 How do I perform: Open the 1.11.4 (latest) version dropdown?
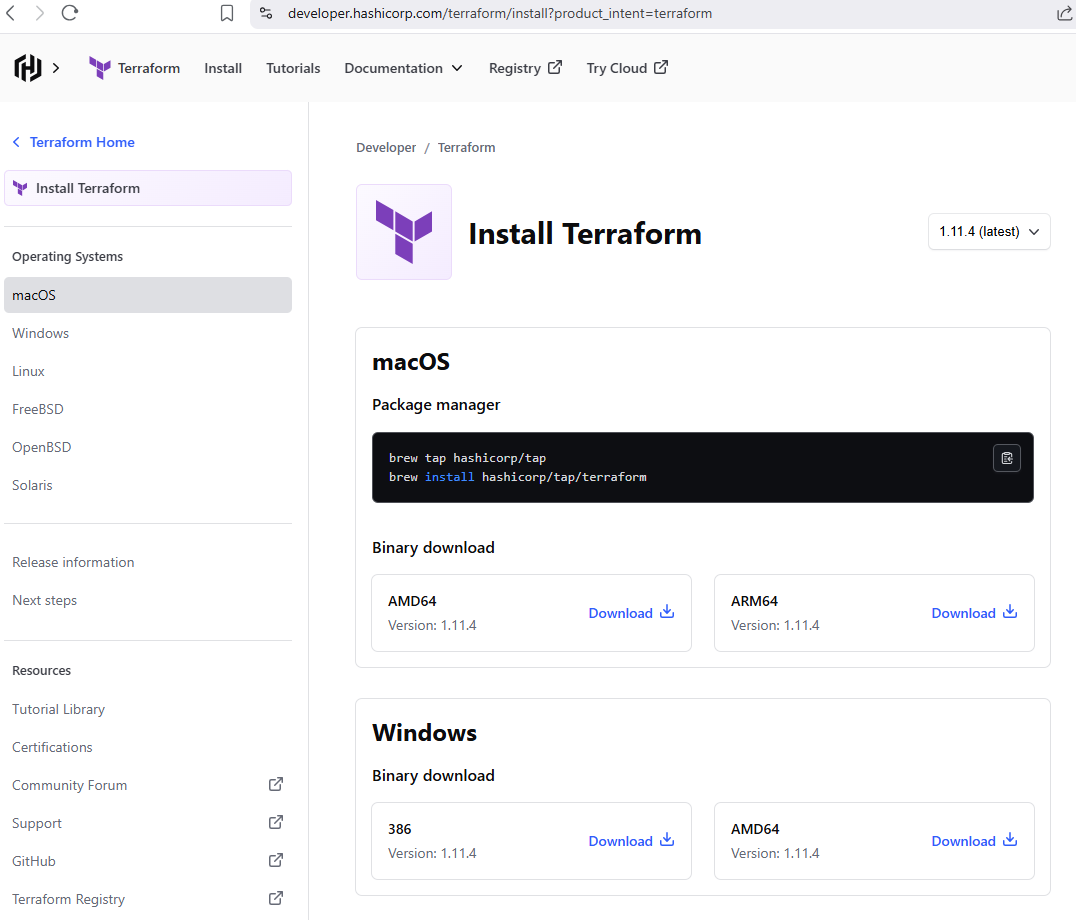pyautogui.click(x=989, y=232)
